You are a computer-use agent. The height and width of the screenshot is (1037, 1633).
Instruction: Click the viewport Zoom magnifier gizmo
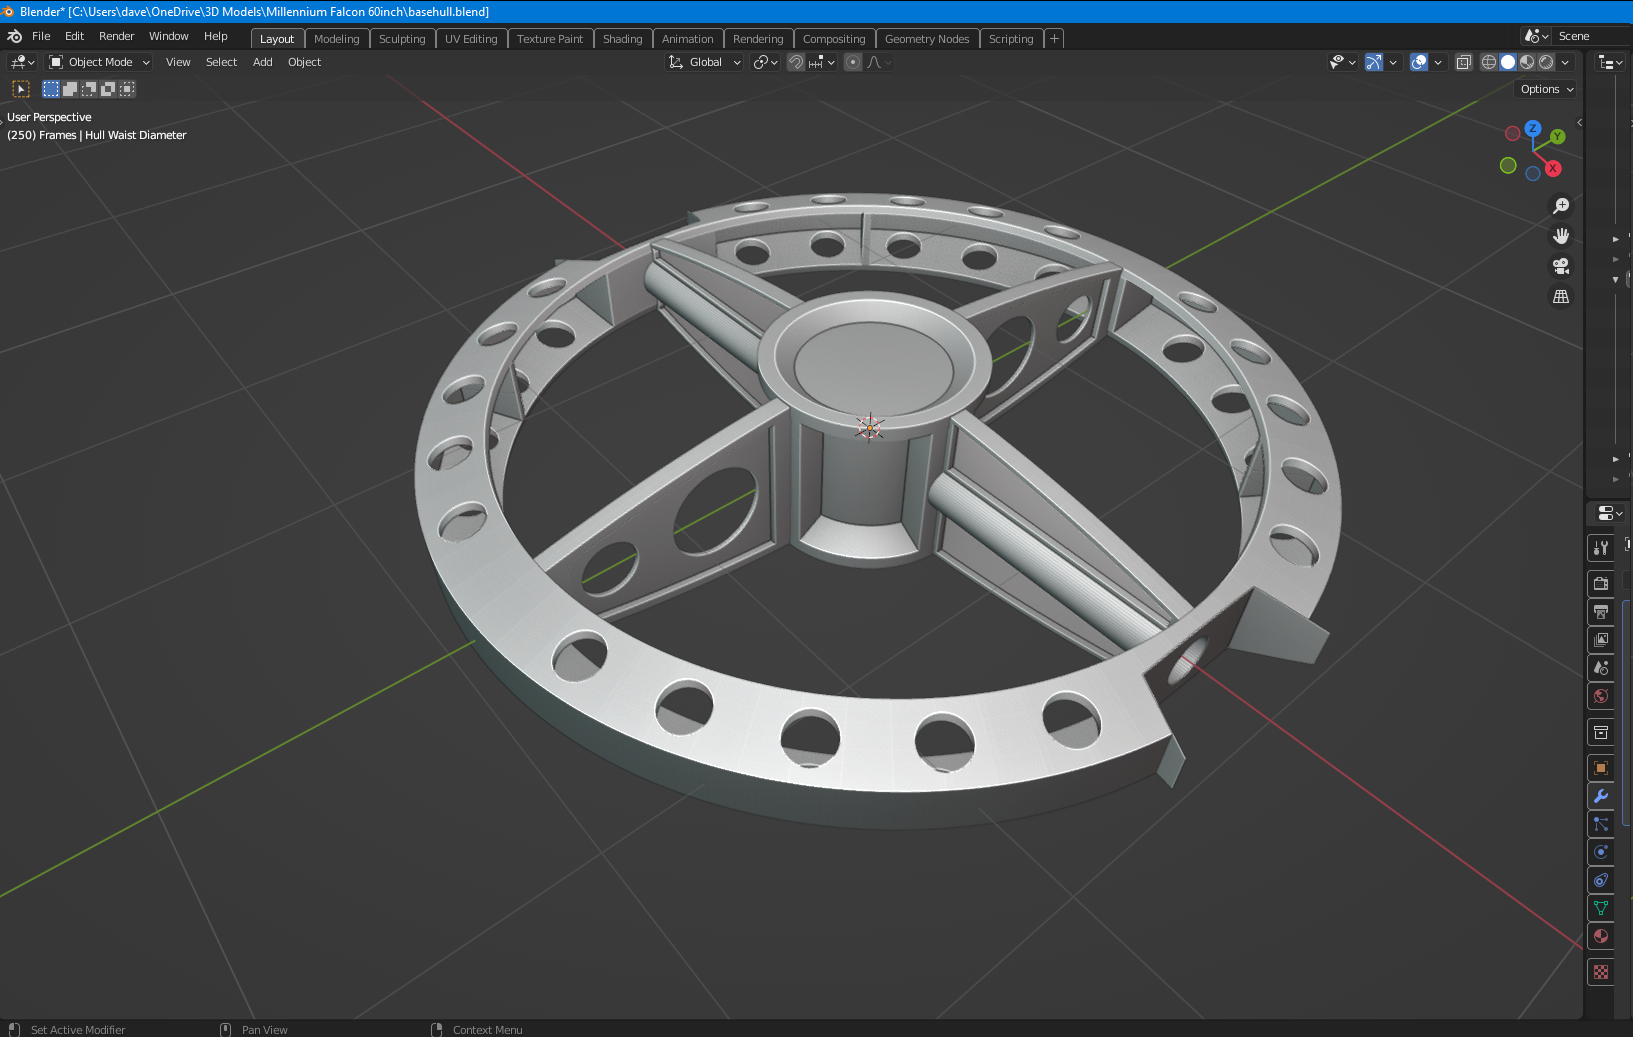click(x=1561, y=206)
